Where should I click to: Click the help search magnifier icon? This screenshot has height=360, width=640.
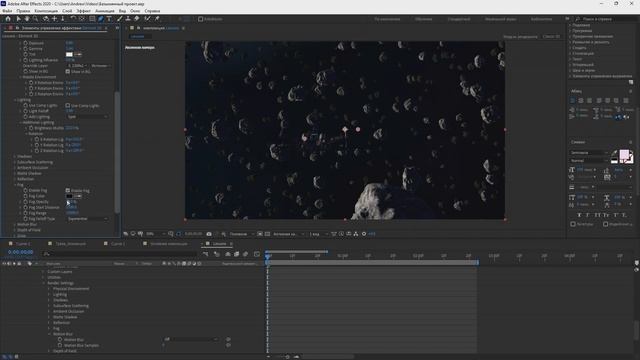point(578,19)
